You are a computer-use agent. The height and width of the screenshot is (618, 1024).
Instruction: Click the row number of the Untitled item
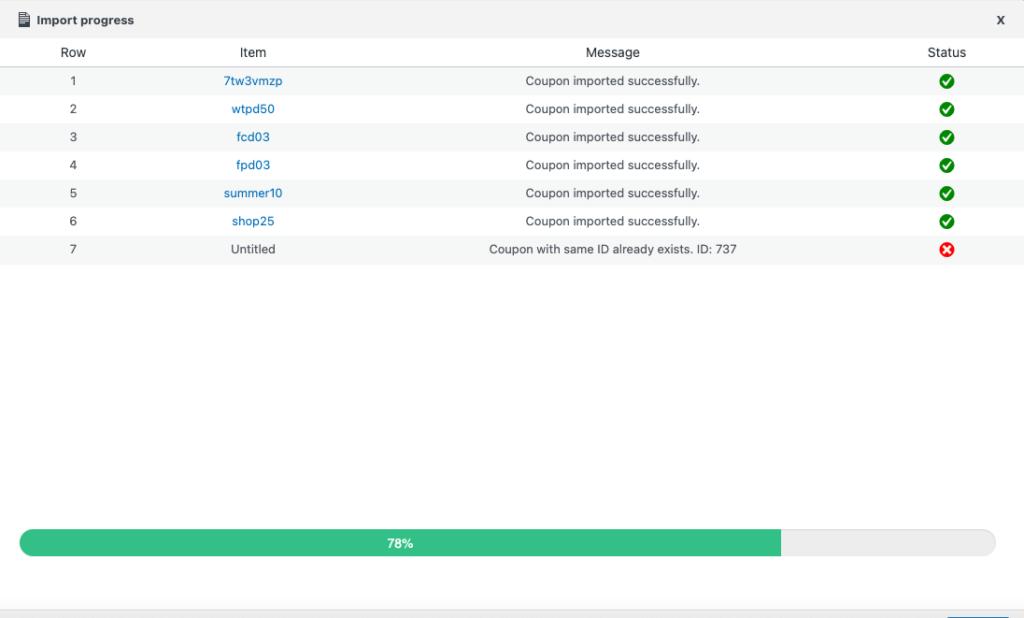[73, 250]
